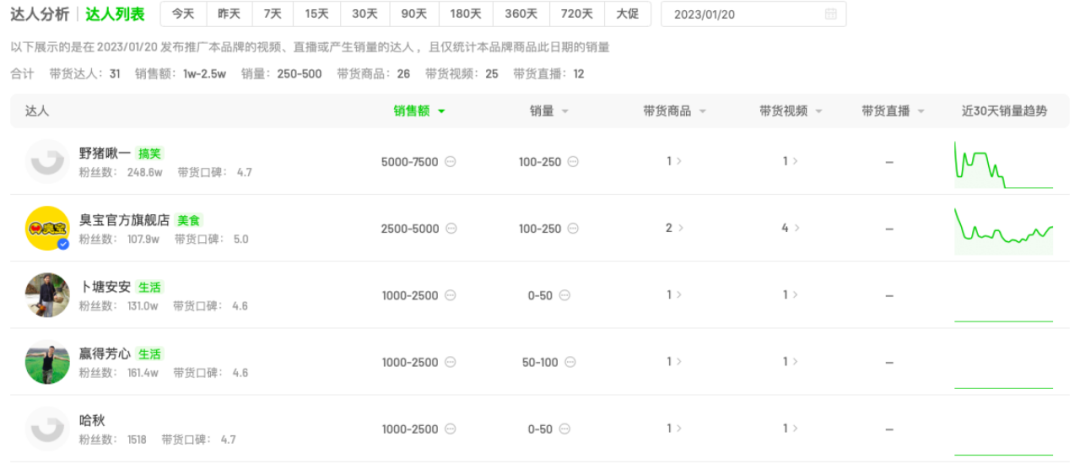1080x464 pixels.
Task: Choose the 大促 time range option
Action: (x=627, y=14)
